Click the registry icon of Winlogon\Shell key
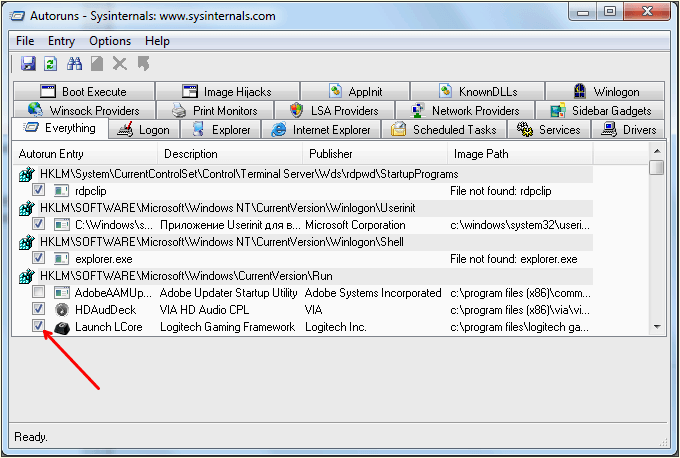Image resolution: width=680 pixels, height=458 pixels. [26, 242]
